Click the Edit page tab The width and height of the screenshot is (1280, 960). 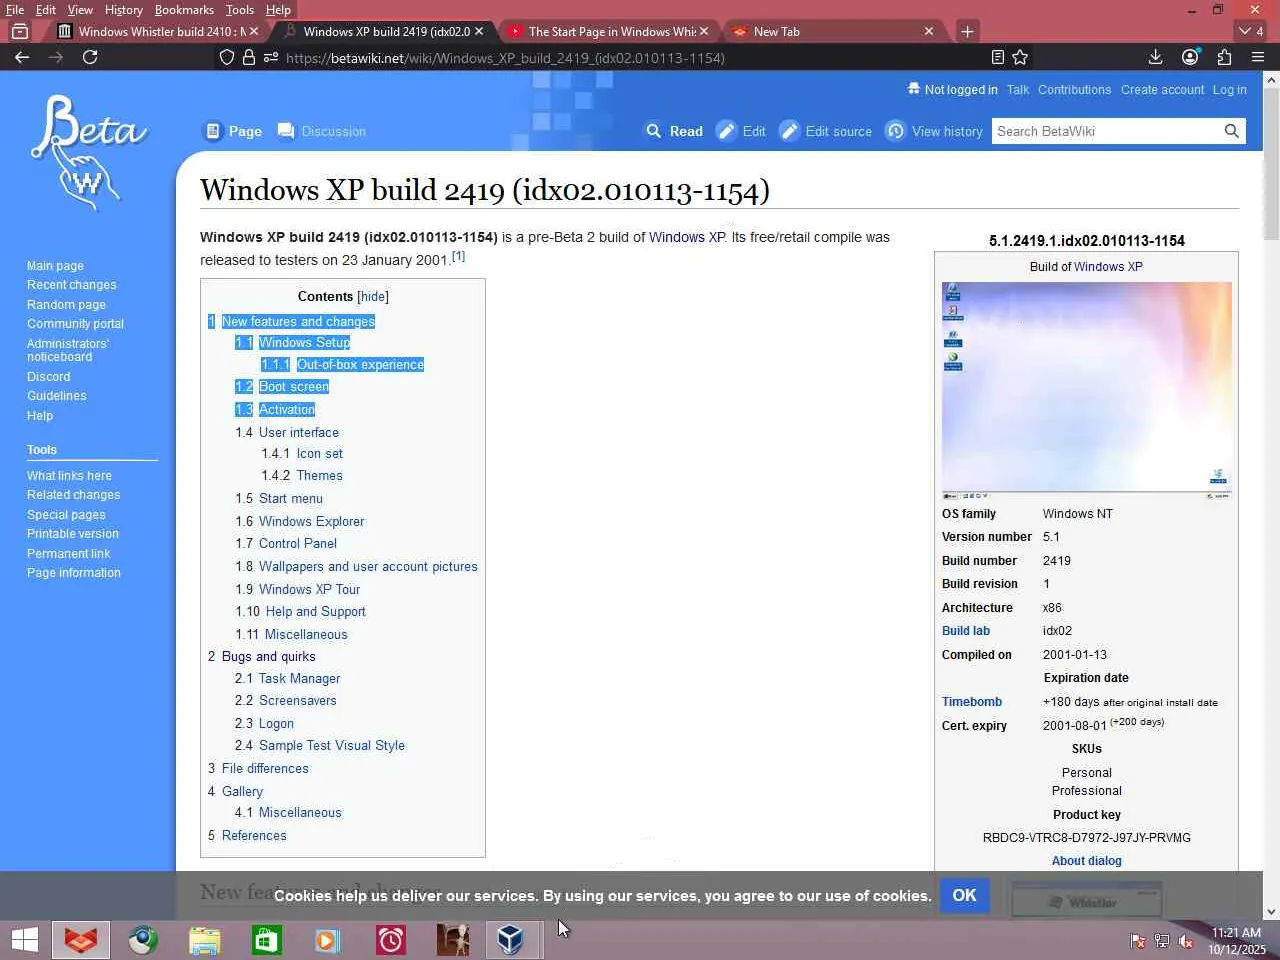click(742, 131)
